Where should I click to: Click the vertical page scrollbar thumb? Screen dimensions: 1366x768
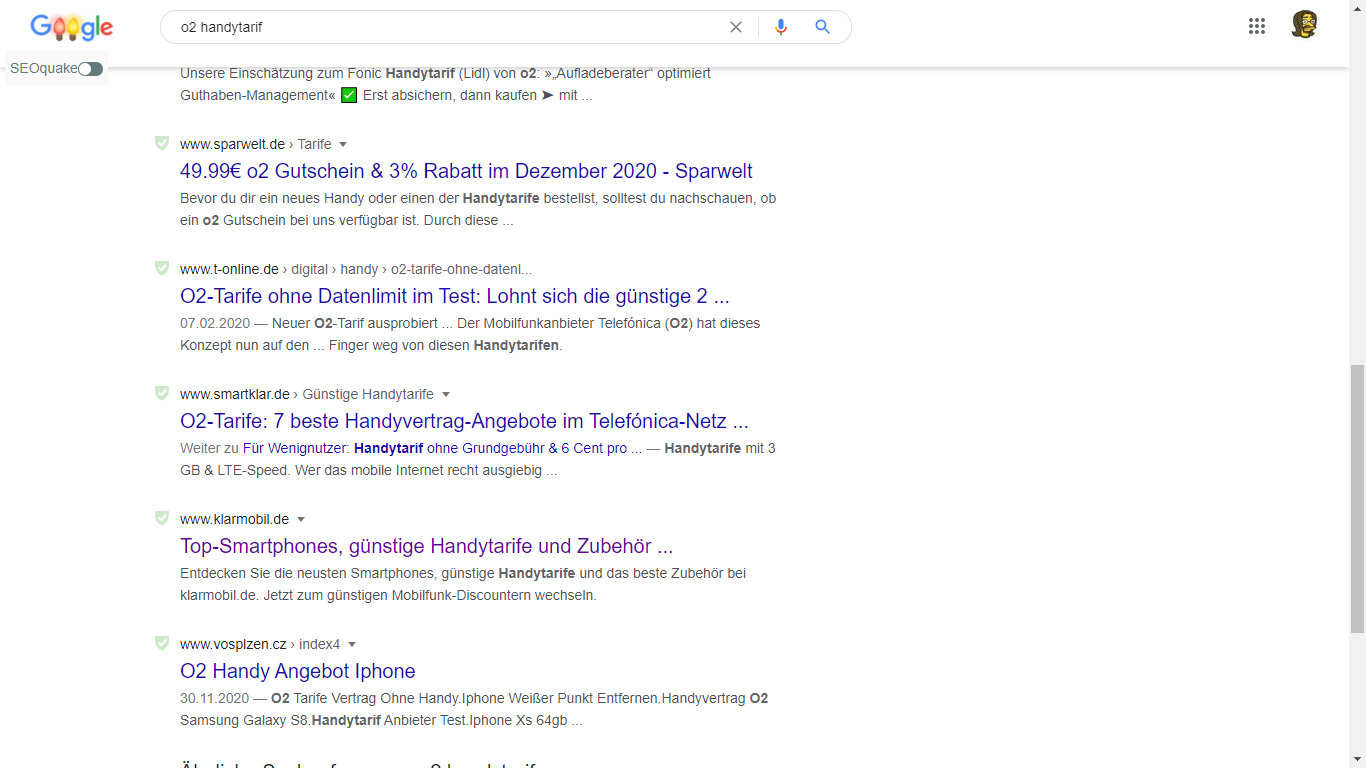1357,499
